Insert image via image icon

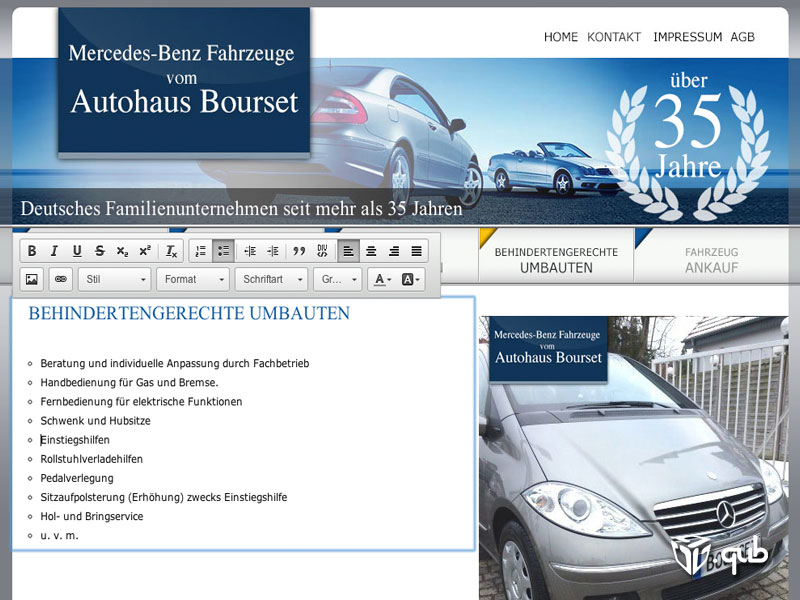click(x=32, y=279)
